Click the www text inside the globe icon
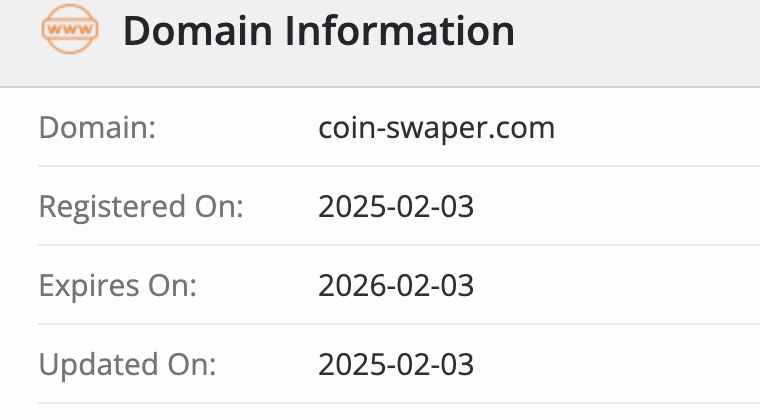Image resolution: width=760 pixels, height=420 pixels. 70,29
